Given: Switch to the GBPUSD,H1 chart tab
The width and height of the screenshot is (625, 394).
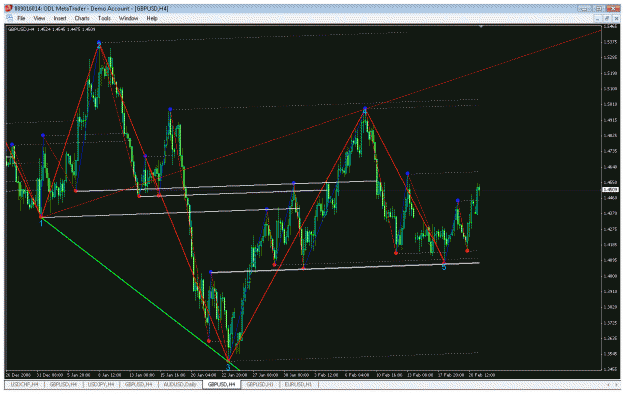Looking at the screenshot, I should tap(260, 384).
